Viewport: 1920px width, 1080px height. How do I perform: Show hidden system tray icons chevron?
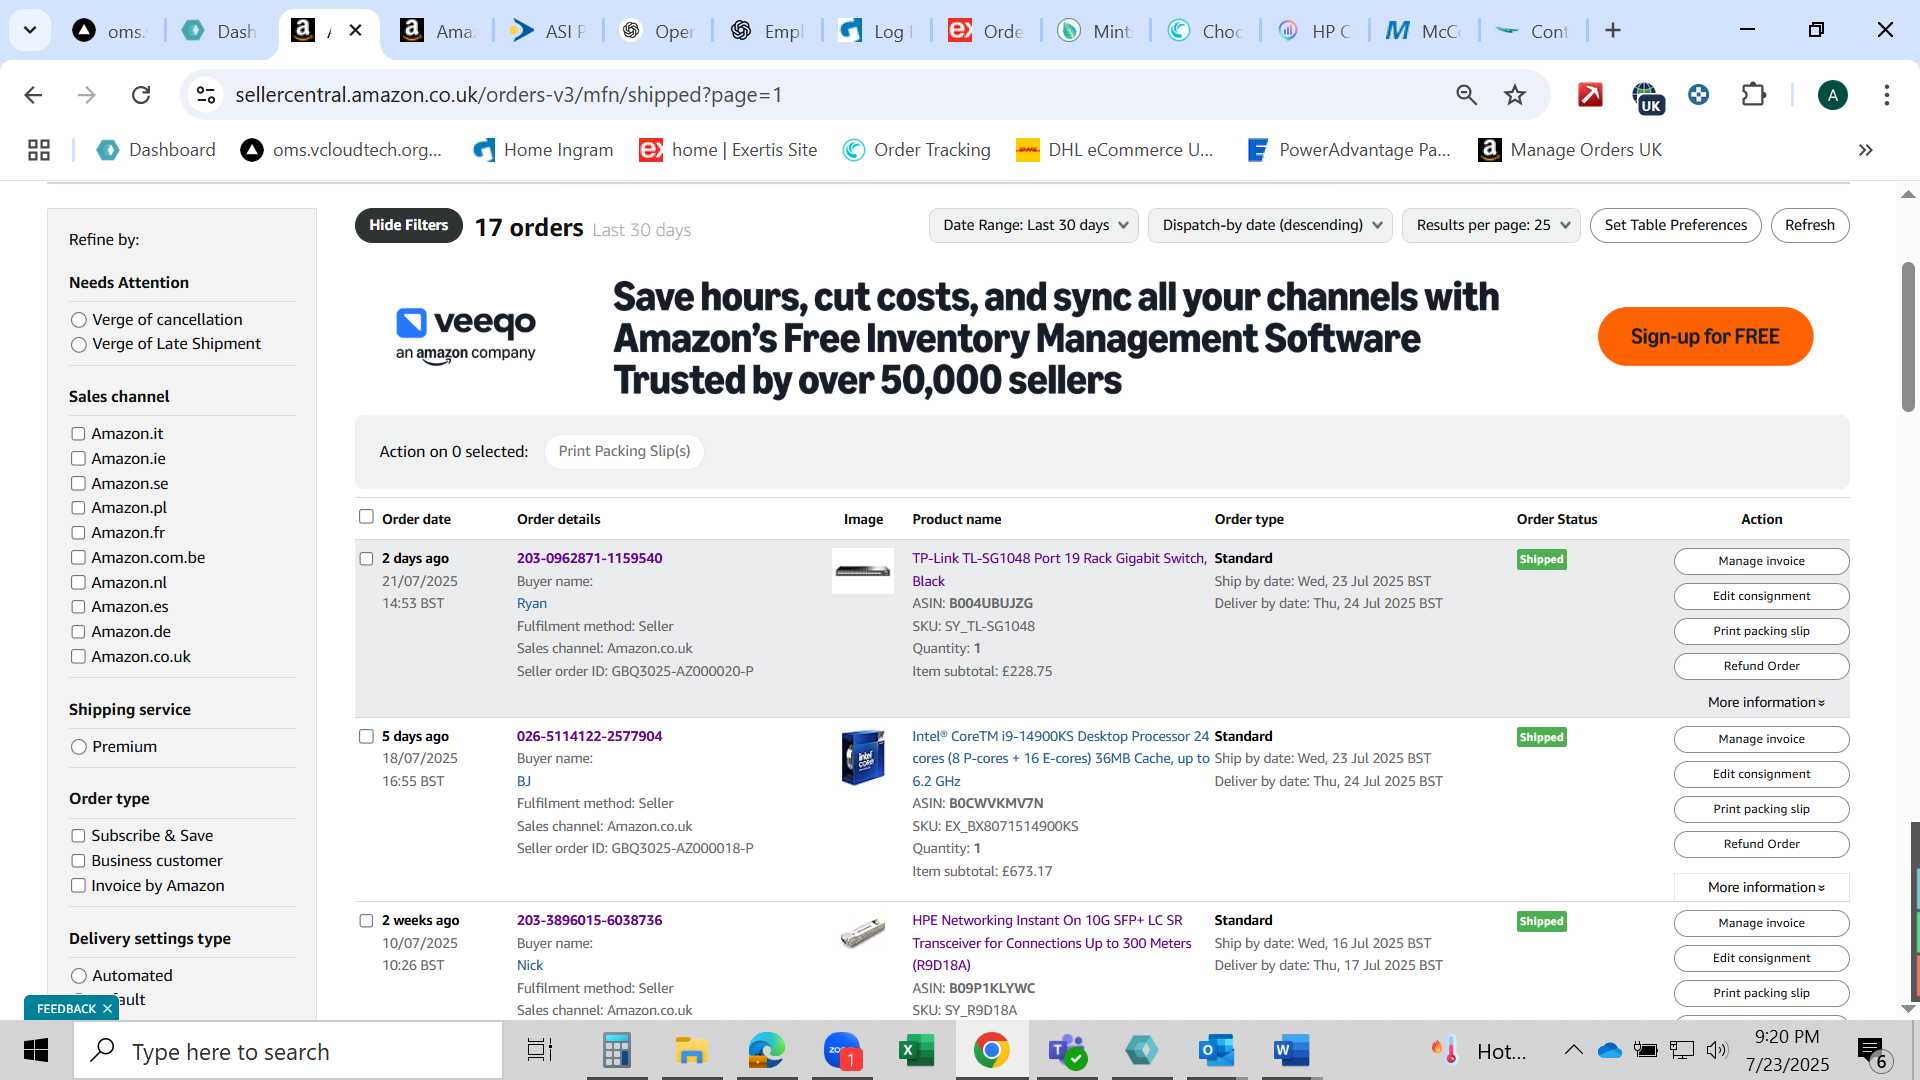click(x=1573, y=1050)
